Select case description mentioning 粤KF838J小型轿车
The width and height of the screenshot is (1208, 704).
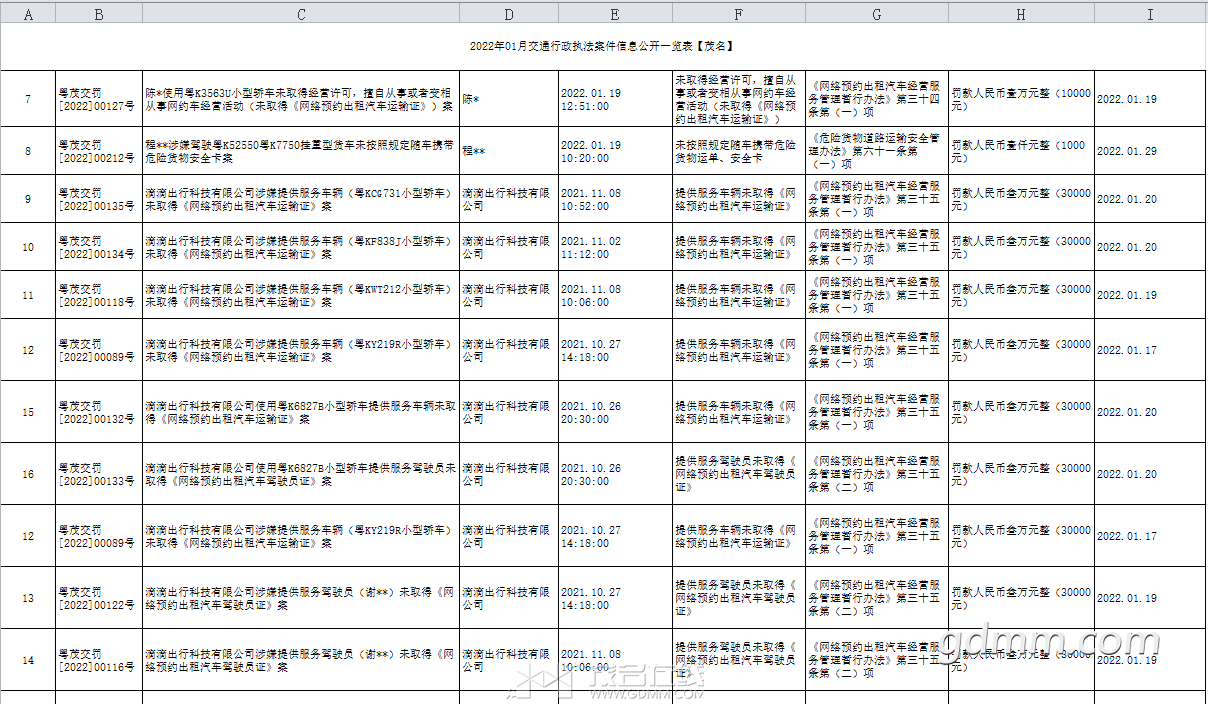coord(301,247)
